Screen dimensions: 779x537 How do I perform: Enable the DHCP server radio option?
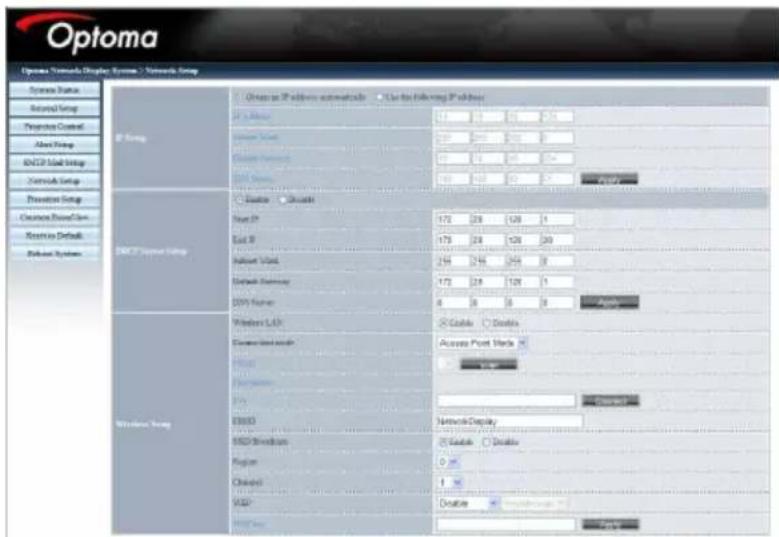point(240,200)
